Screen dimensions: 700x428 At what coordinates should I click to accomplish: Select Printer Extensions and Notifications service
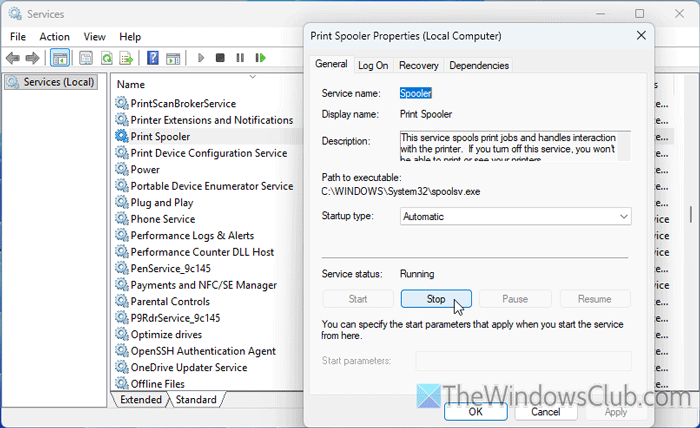212,120
